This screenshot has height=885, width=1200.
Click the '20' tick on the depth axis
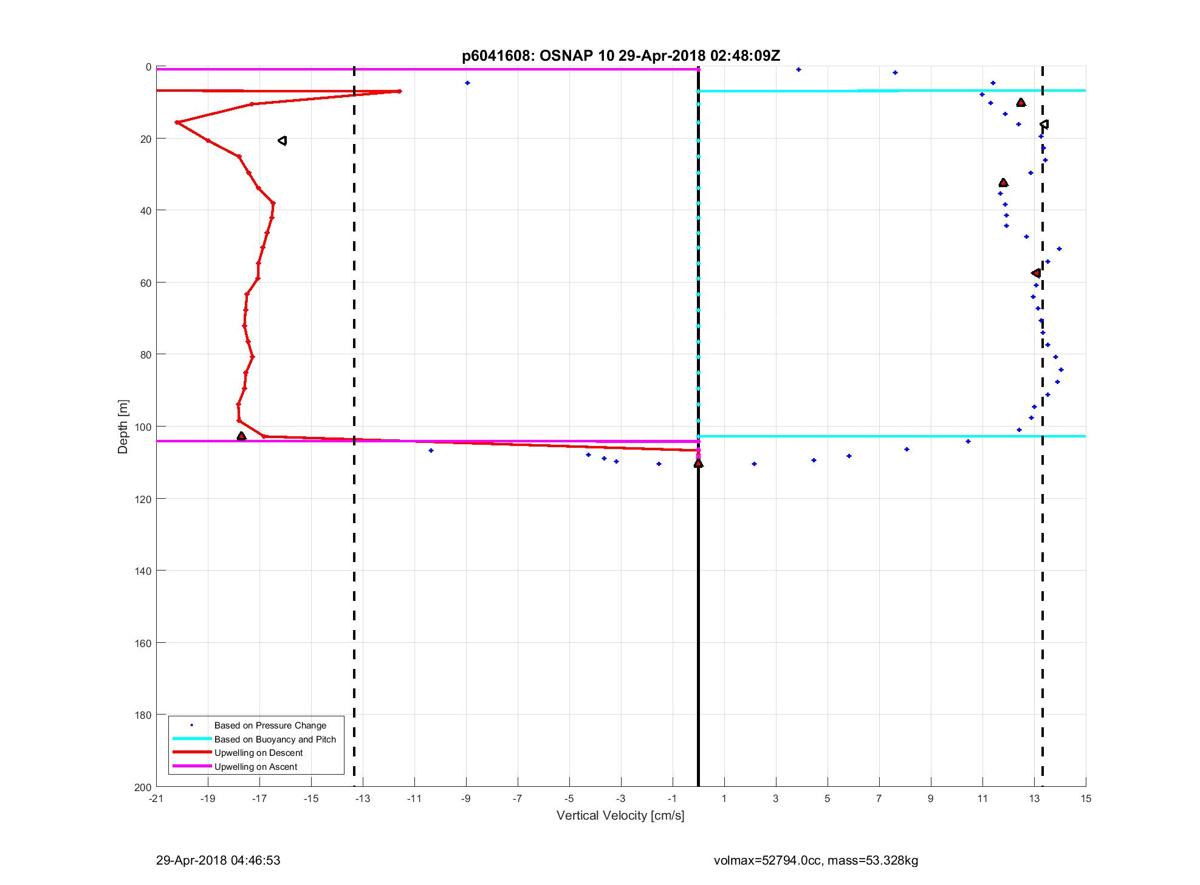[x=145, y=139]
